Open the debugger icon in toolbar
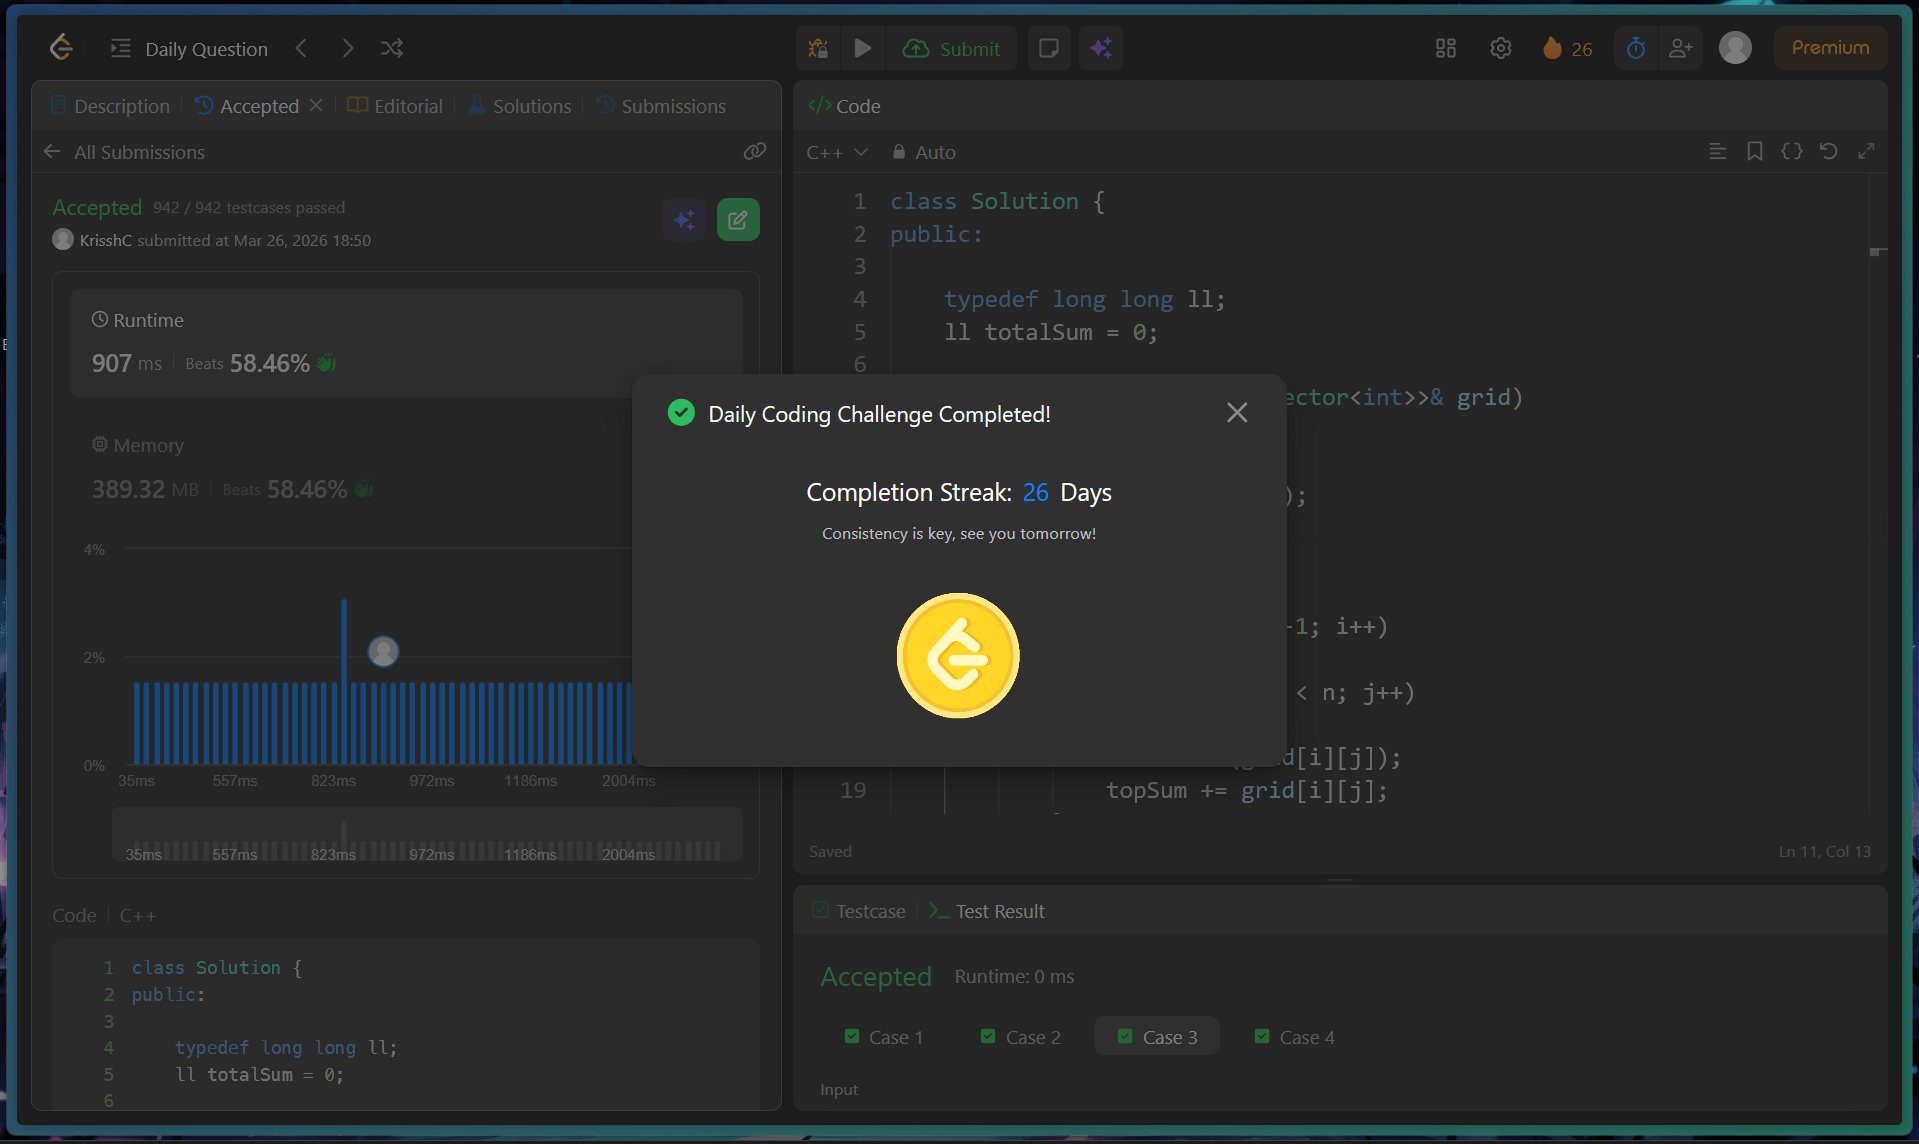 coord(818,48)
